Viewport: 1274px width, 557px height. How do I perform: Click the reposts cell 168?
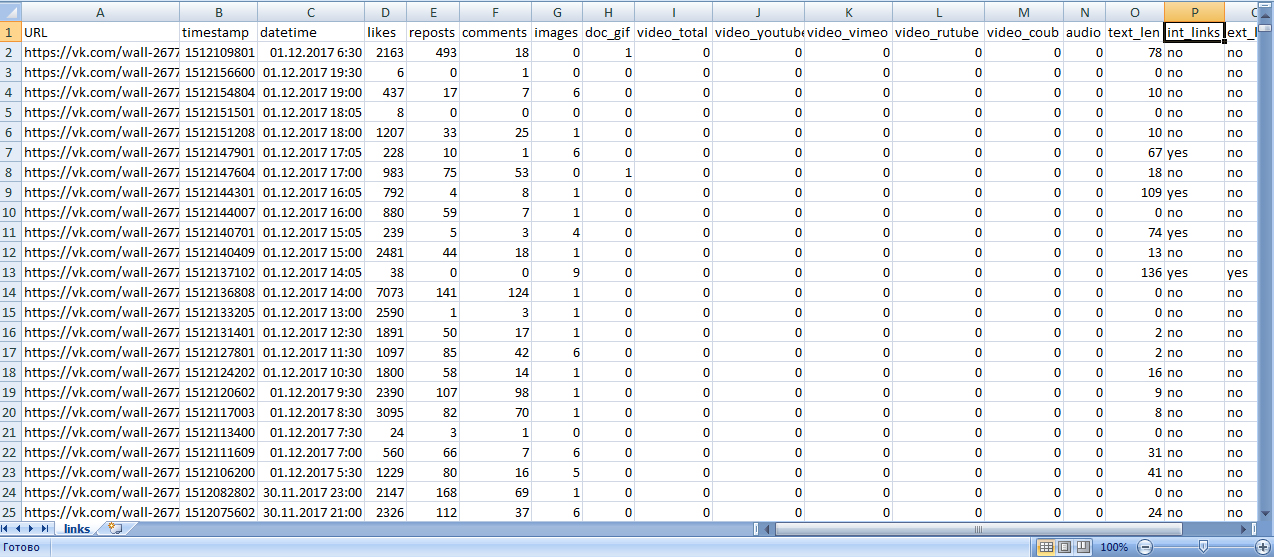(x=434, y=492)
